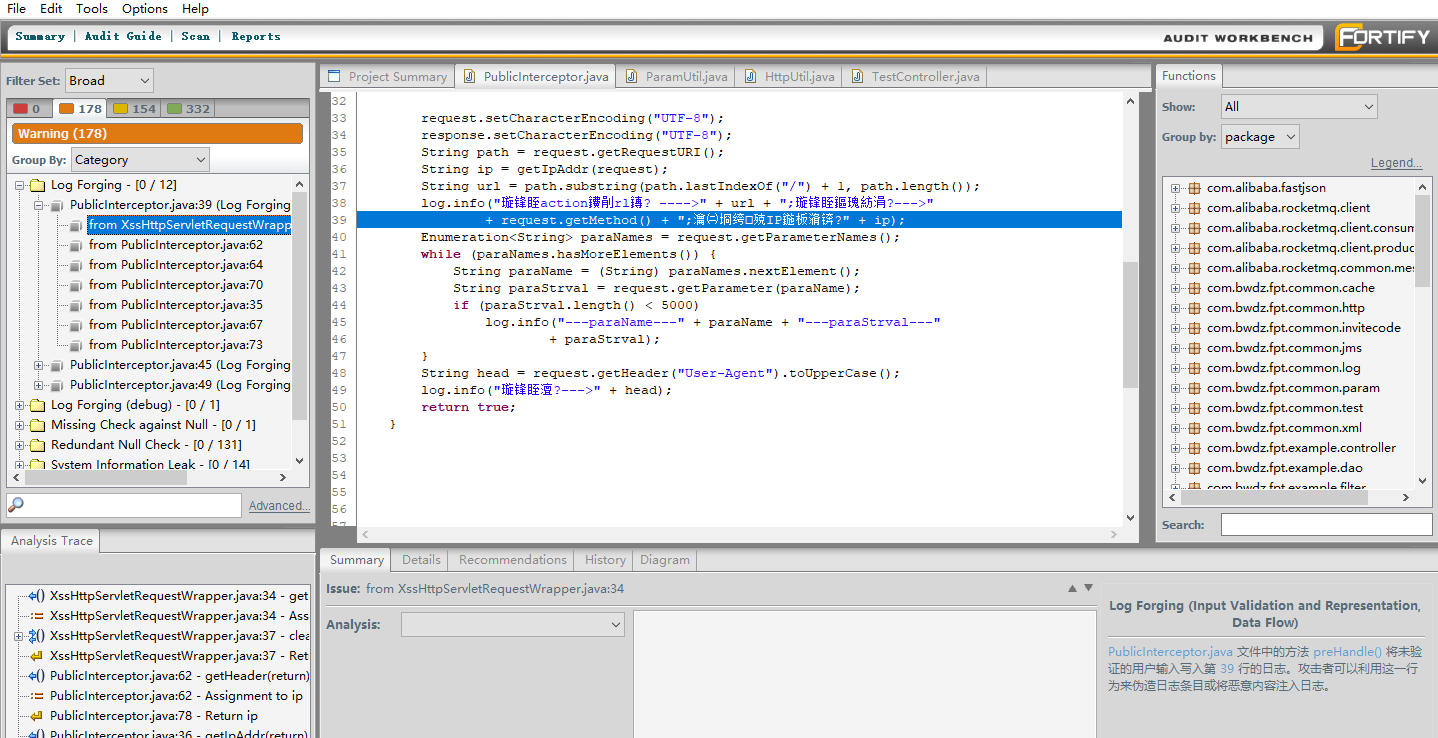Image resolution: width=1438 pixels, height=738 pixels.
Task: Expand Missing Check against Null folder
Action: [21, 425]
